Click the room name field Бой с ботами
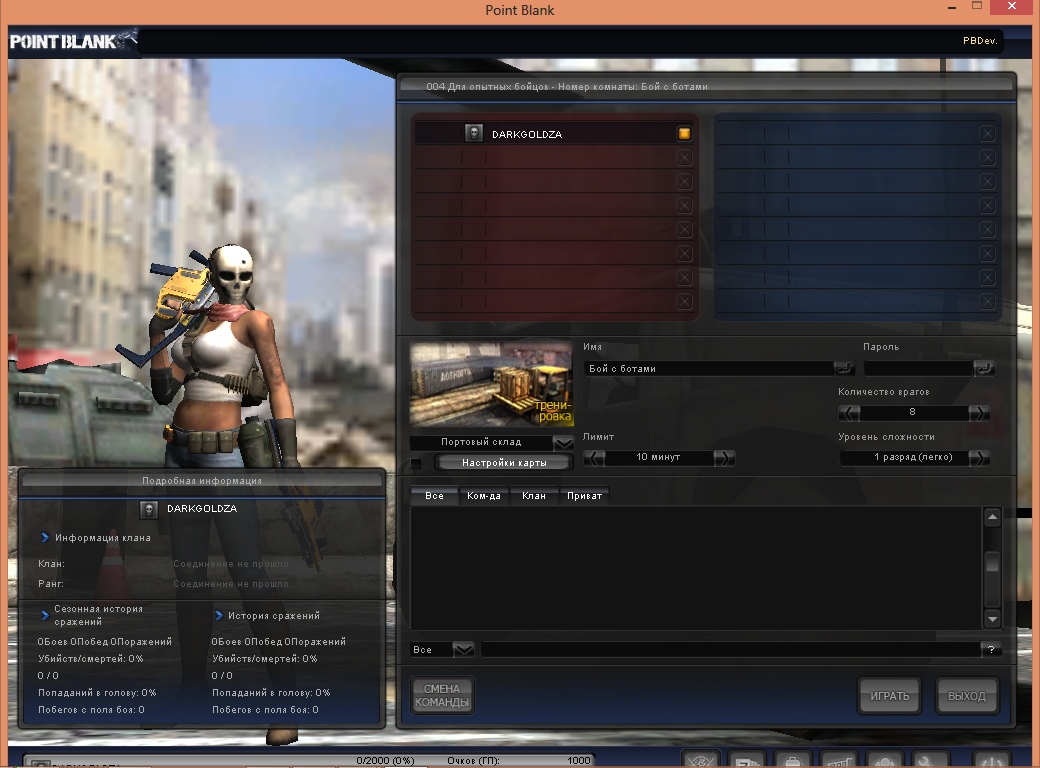1040x768 pixels. pos(708,369)
